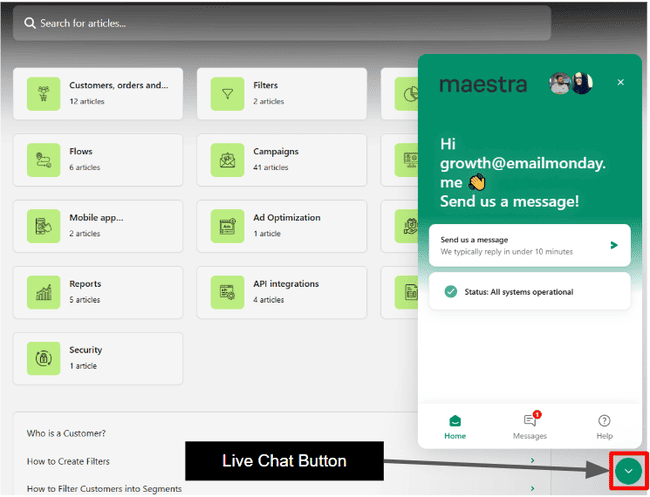Open Status: All systems operational card

pos(530,292)
